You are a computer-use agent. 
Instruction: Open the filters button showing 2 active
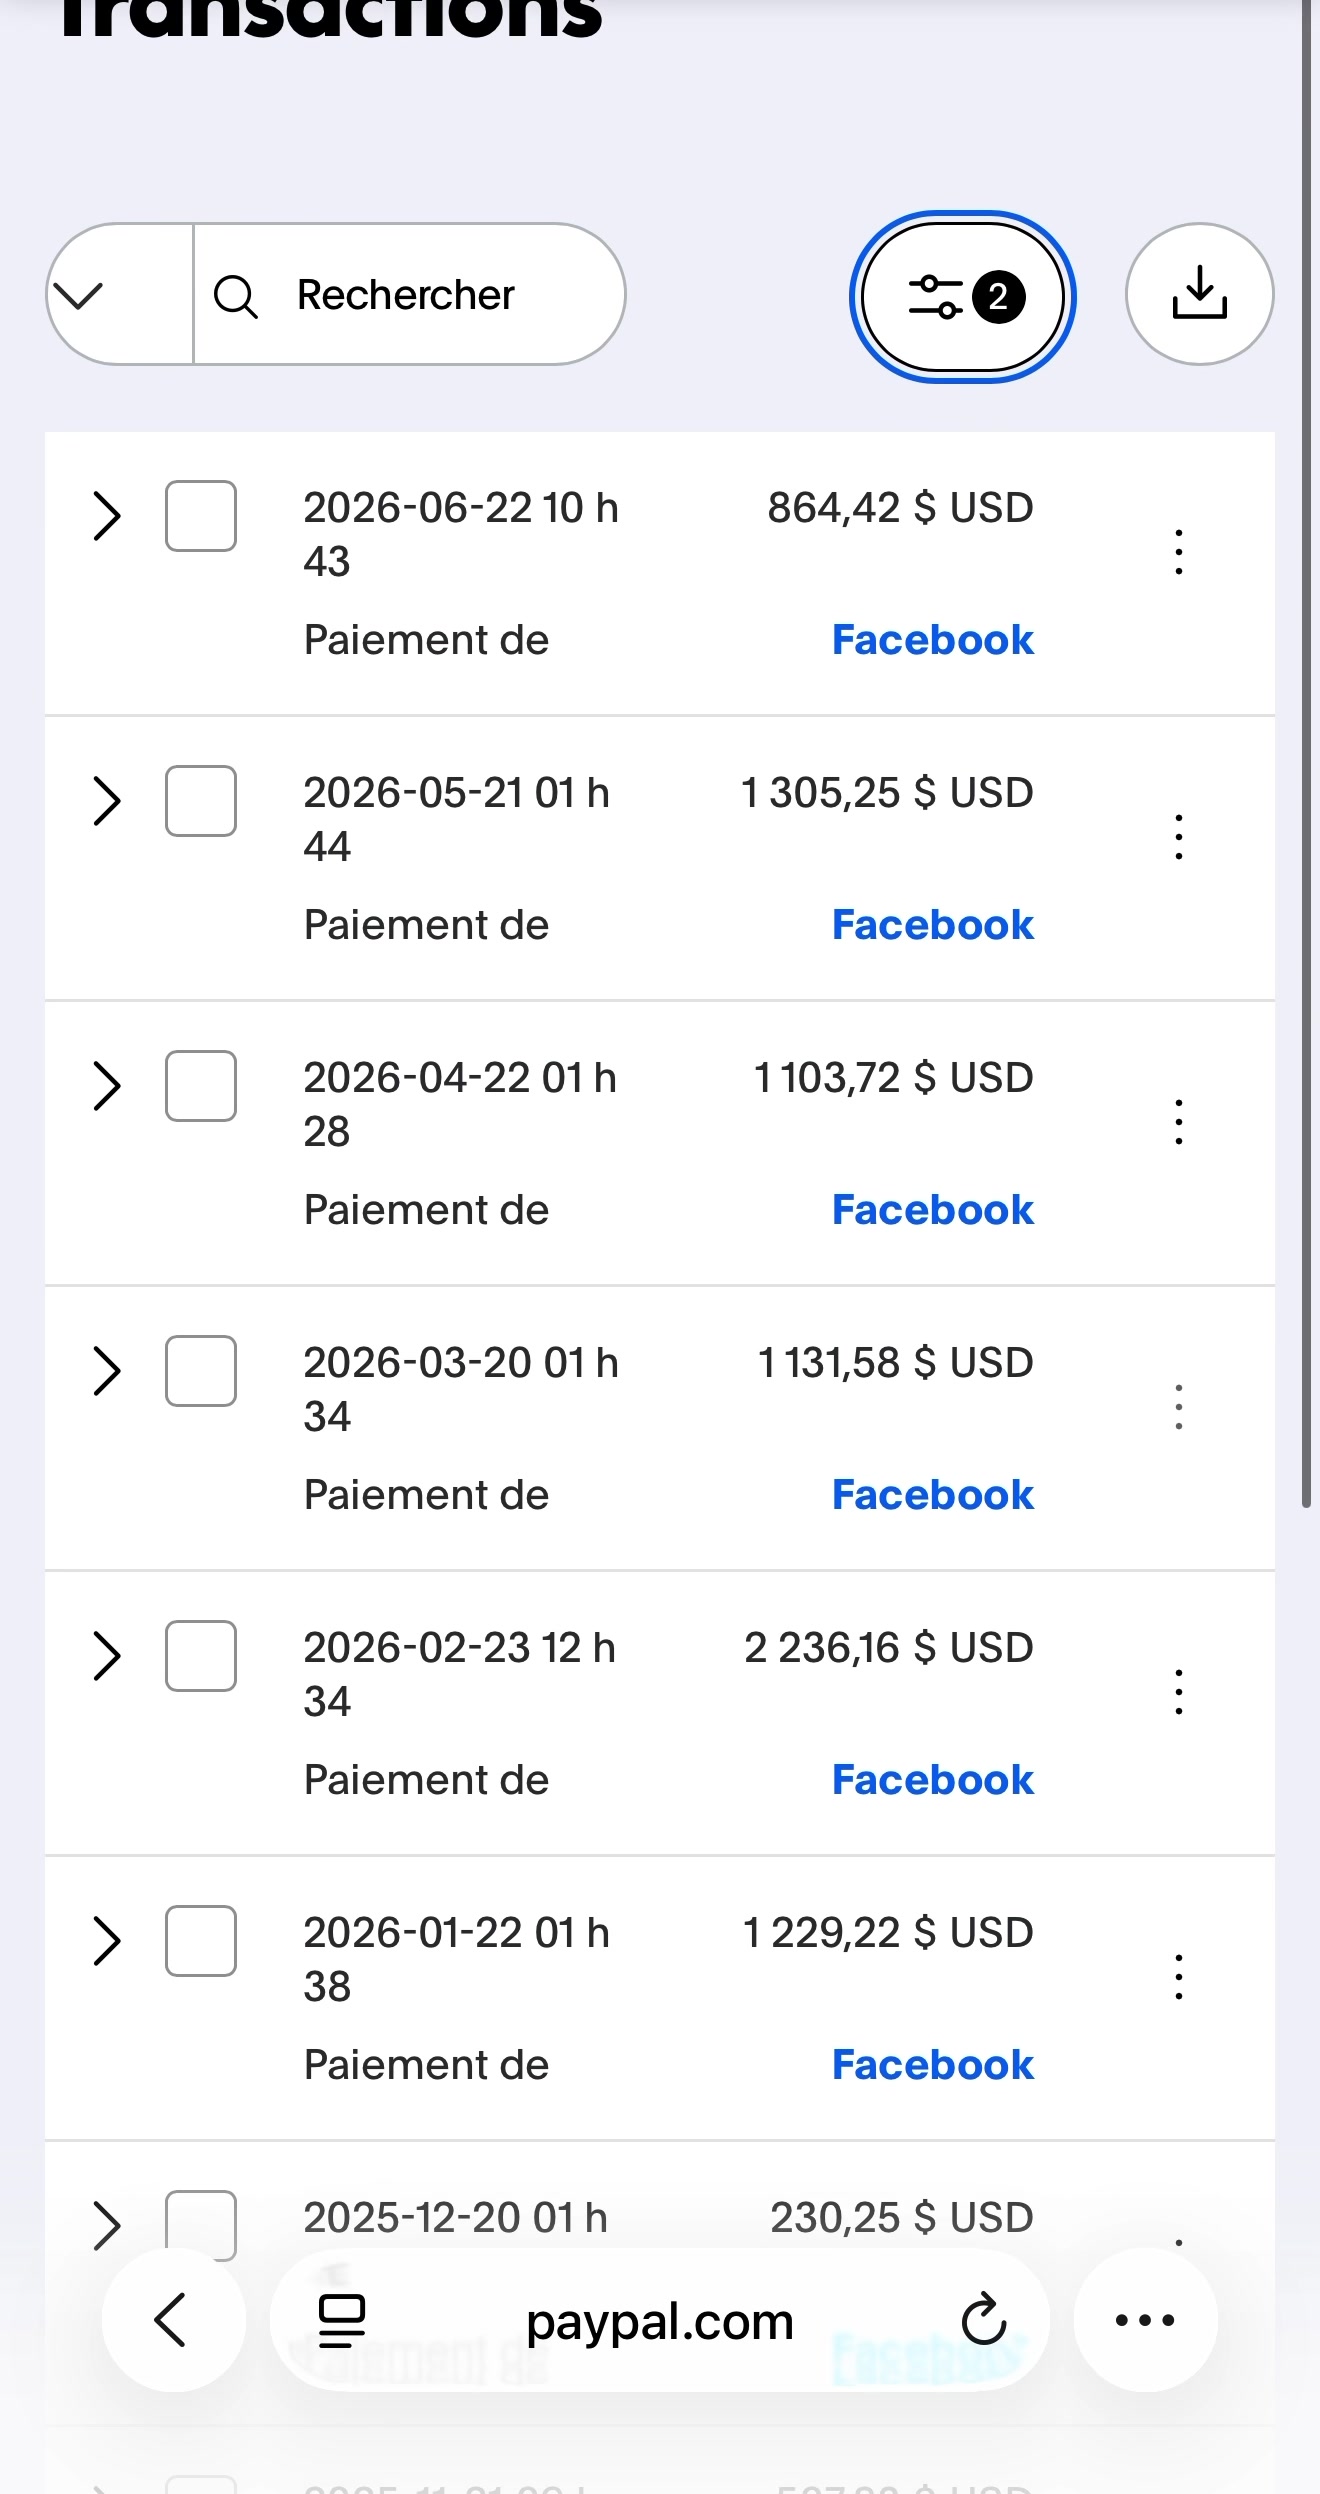(x=963, y=296)
